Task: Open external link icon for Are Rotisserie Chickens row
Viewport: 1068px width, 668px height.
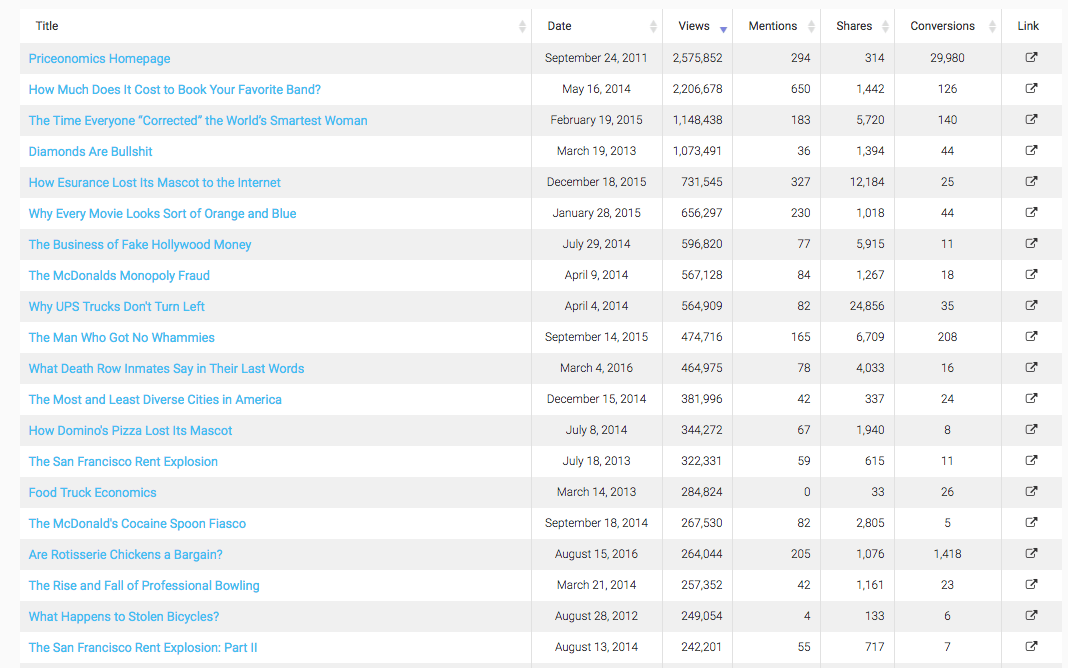Action: tap(1031, 554)
